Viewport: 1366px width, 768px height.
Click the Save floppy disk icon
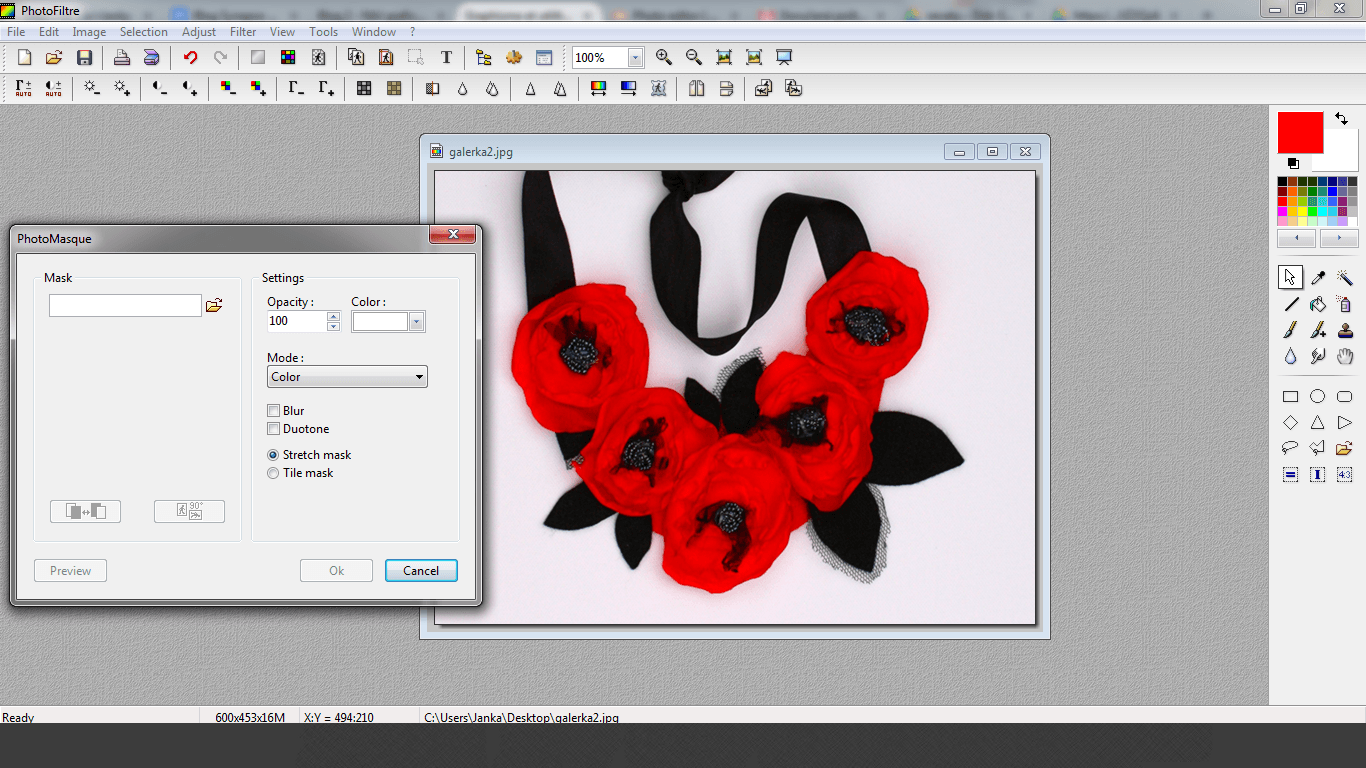[x=84, y=58]
